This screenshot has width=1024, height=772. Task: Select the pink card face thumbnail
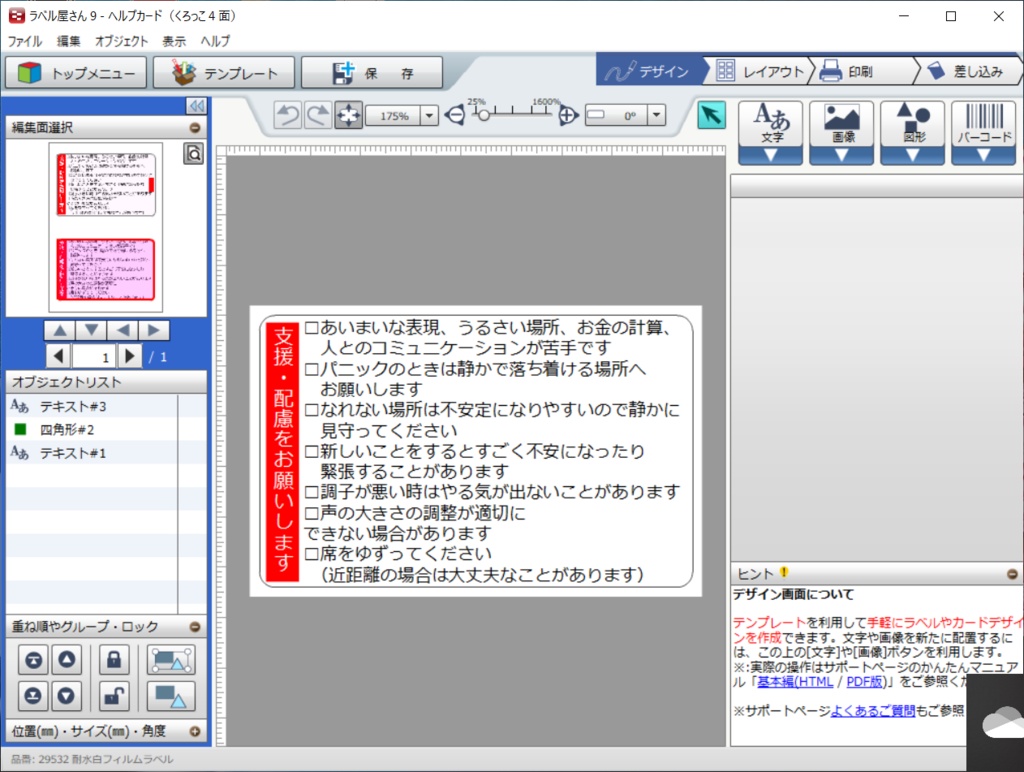tap(106, 270)
